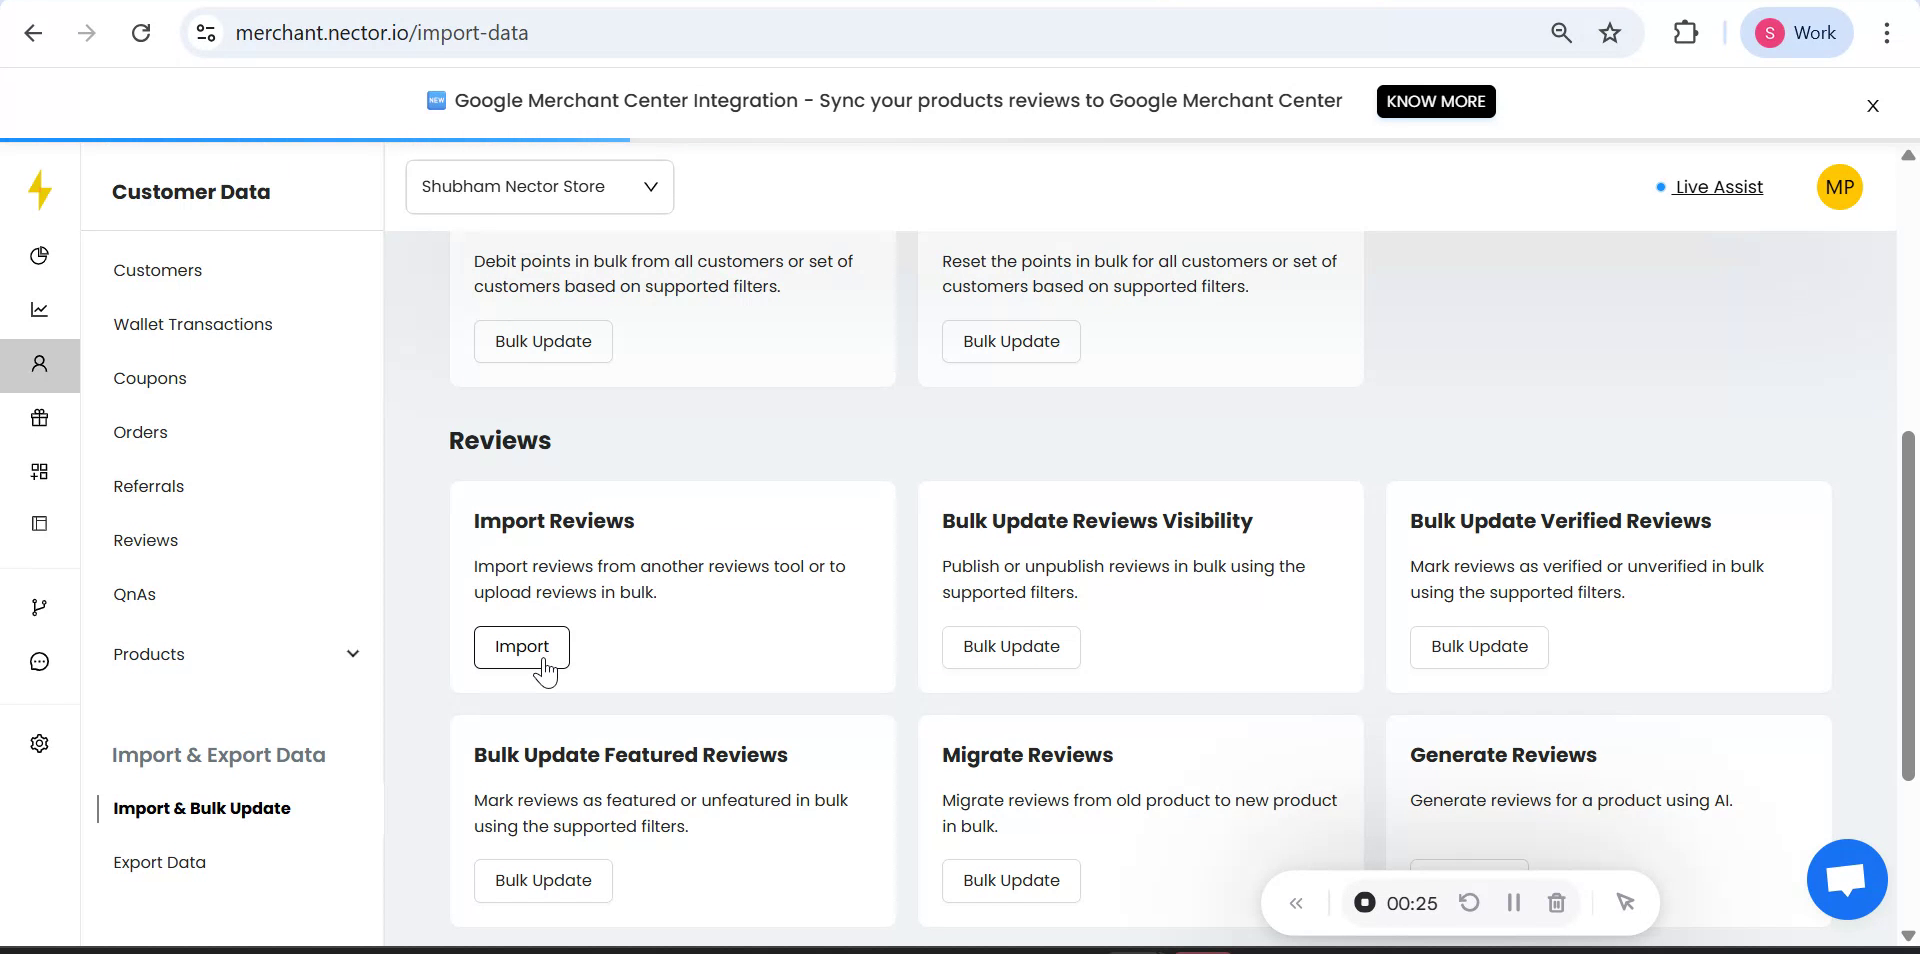The height and width of the screenshot is (954, 1920).
Task: Open the Shubham Nector Store dropdown
Action: [x=539, y=187]
